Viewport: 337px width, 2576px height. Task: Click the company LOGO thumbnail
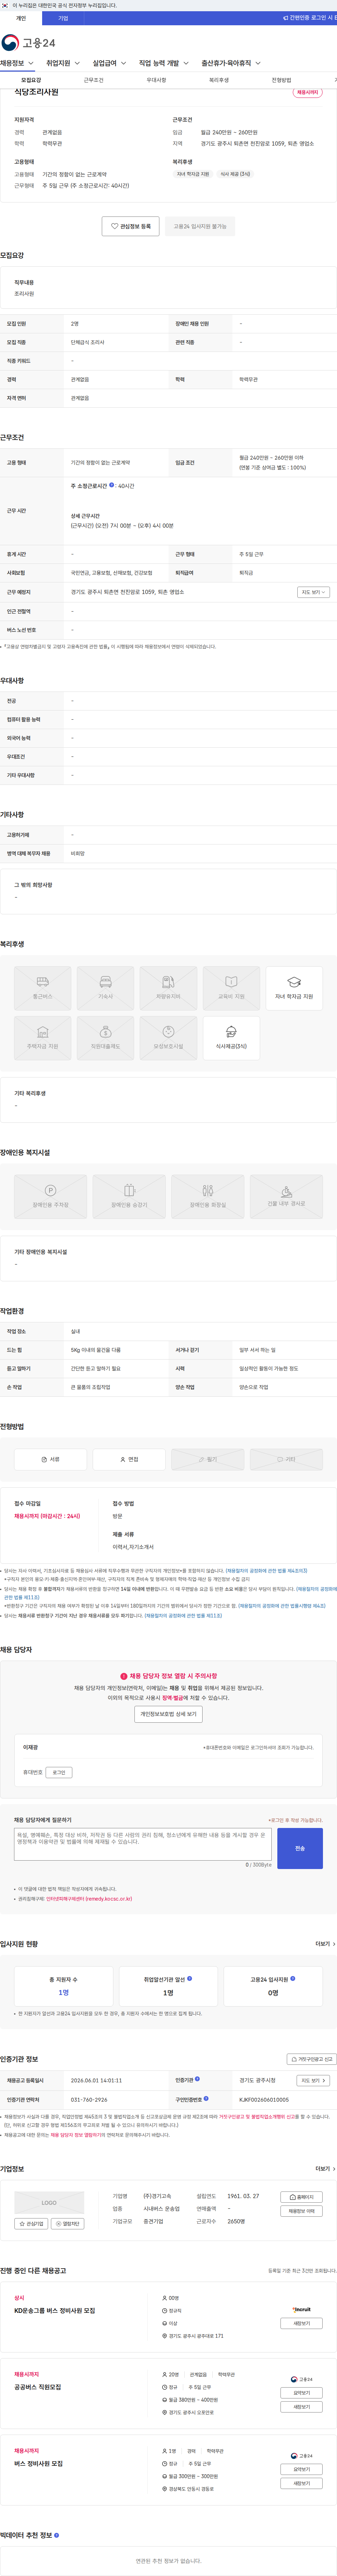click(49, 2203)
